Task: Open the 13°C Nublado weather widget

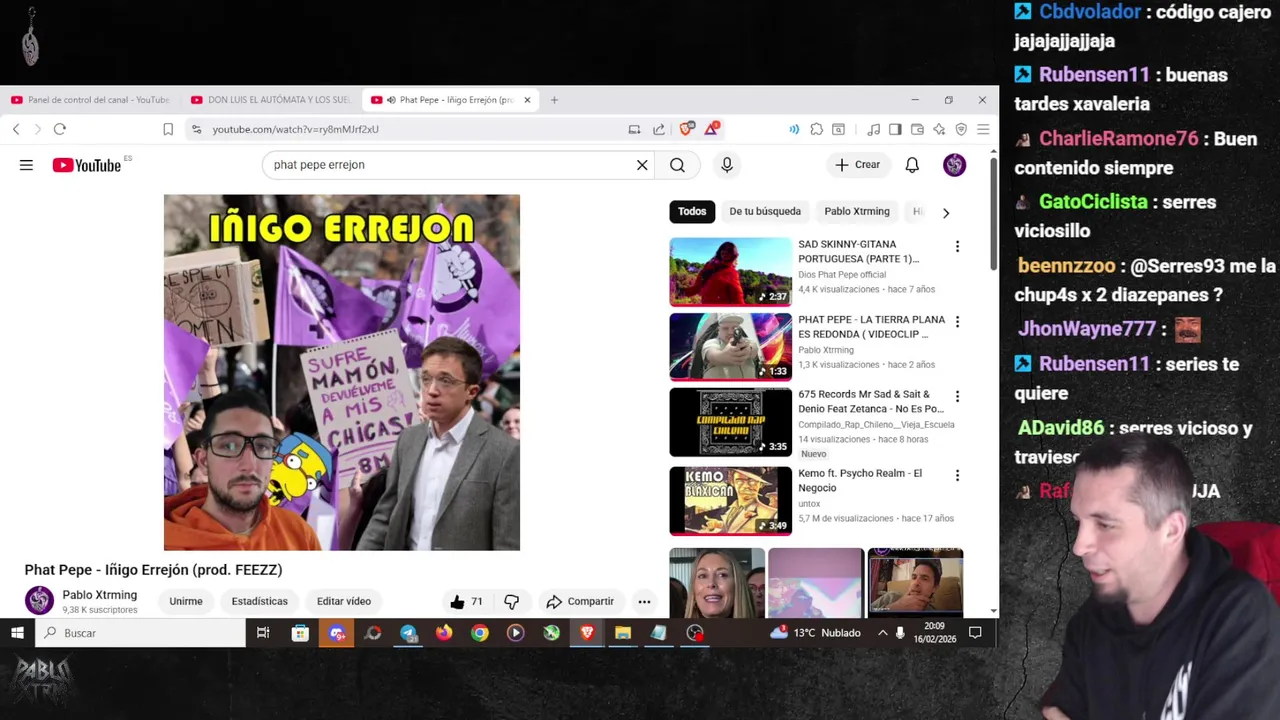Action: 815,633
